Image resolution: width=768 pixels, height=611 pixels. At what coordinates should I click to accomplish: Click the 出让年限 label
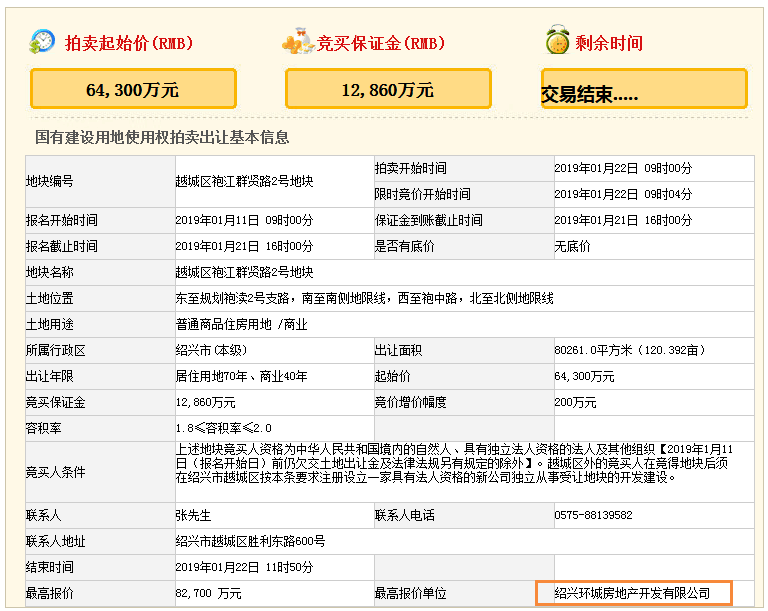[49, 376]
